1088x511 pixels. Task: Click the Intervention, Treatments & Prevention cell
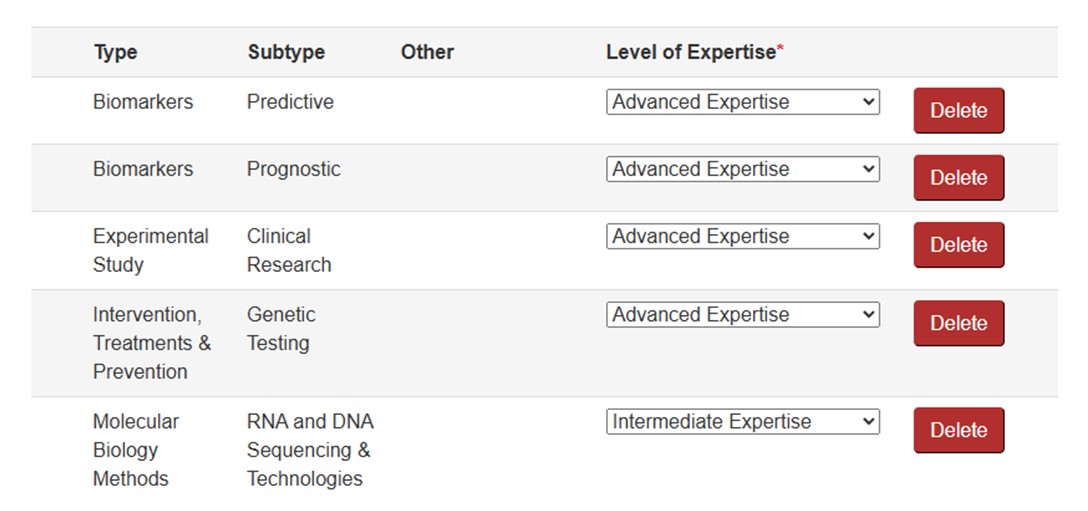151,343
